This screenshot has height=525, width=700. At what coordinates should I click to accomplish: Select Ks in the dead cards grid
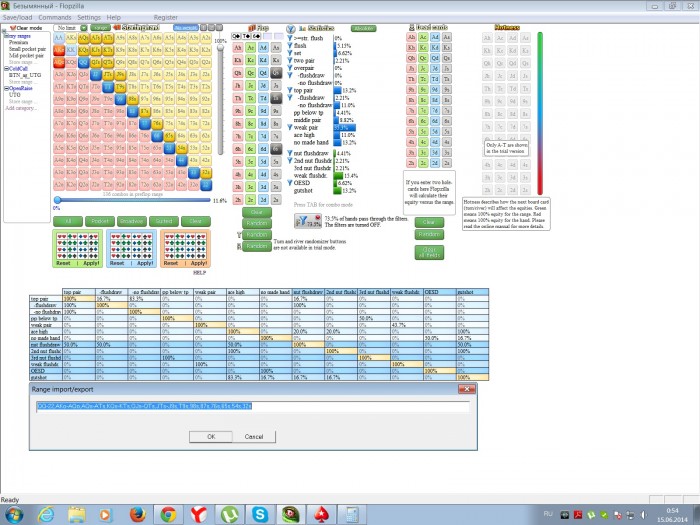pyautogui.click(x=446, y=47)
